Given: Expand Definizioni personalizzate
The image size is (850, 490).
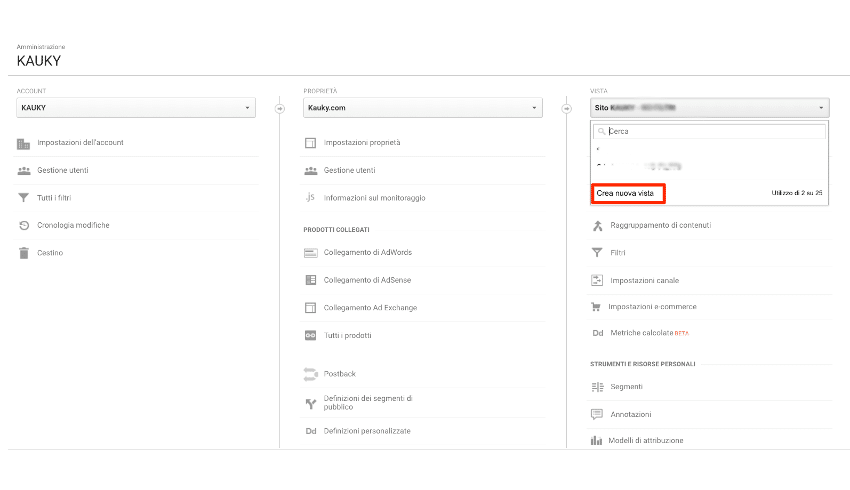Looking at the screenshot, I should tap(367, 431).
